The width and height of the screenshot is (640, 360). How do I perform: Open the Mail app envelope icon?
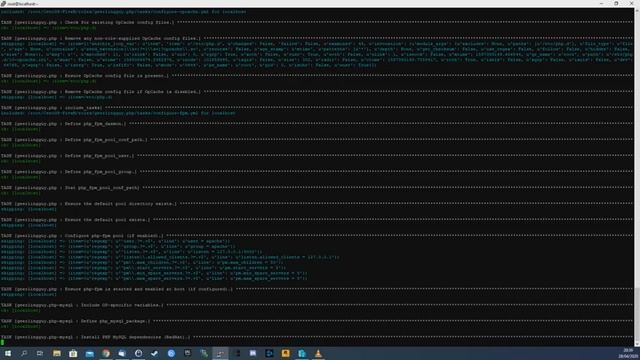click(89, 353)
